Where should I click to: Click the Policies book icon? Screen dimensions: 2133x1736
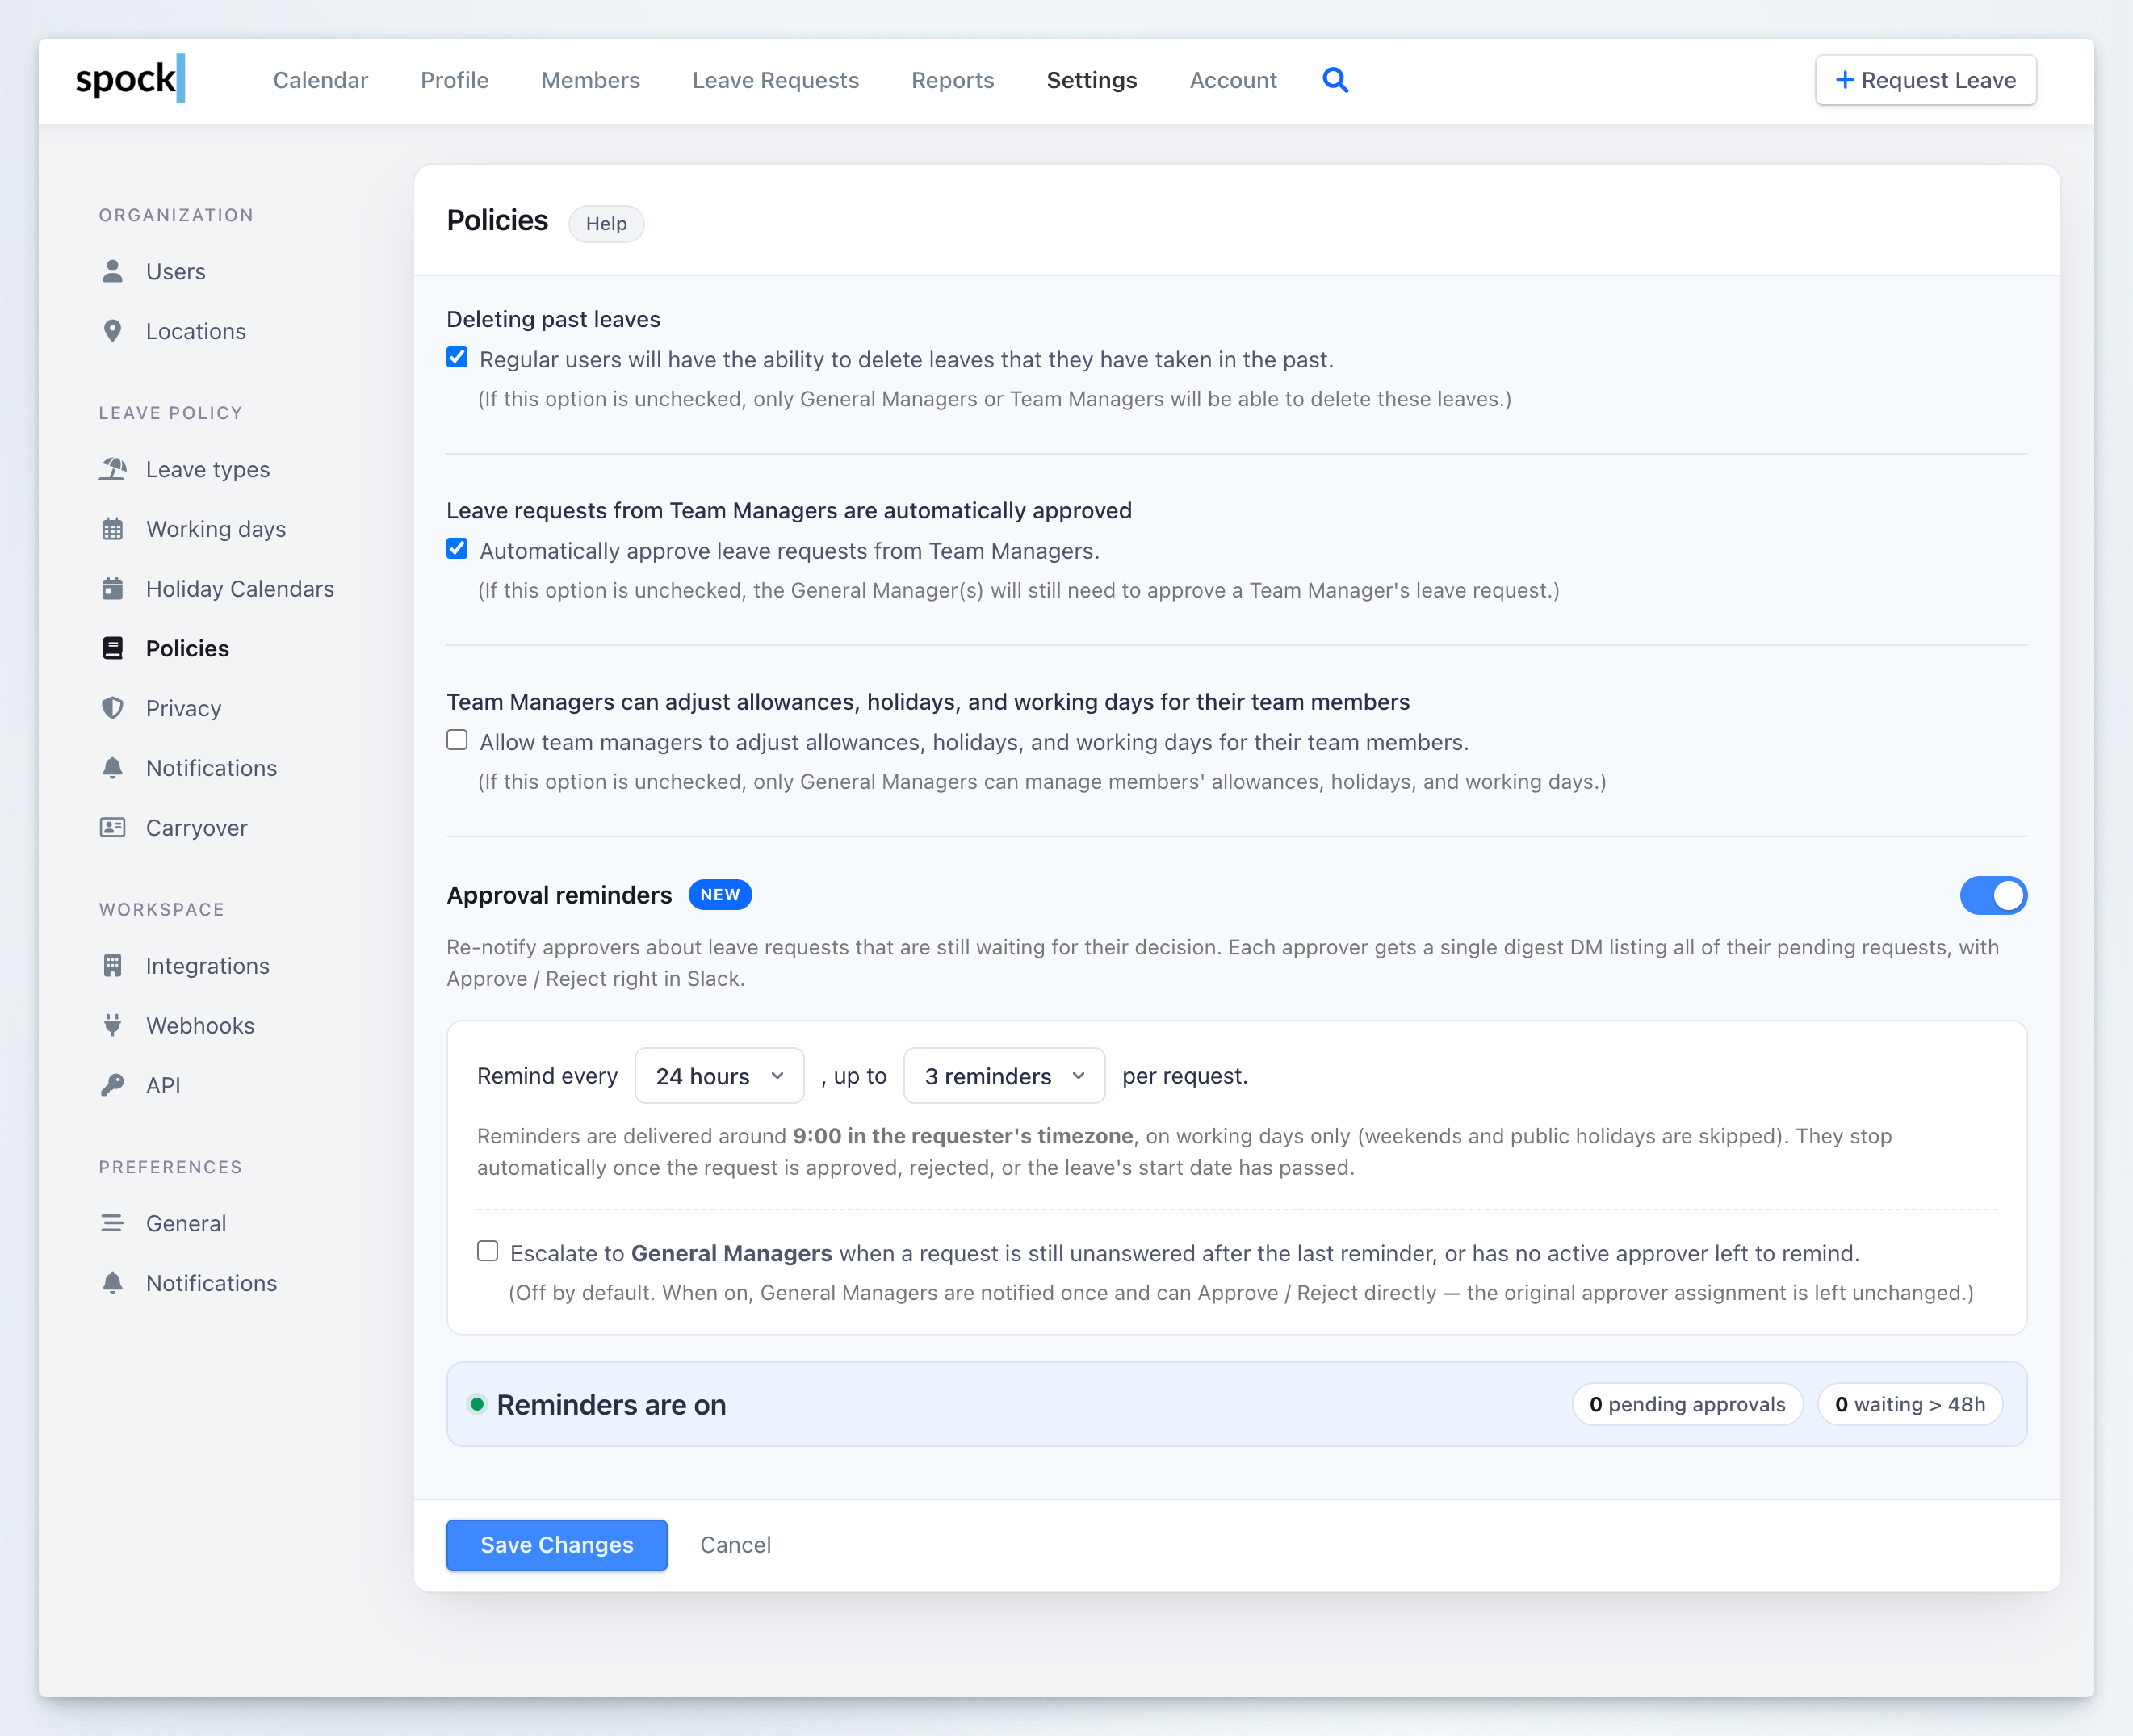click(x=112, y=648)
